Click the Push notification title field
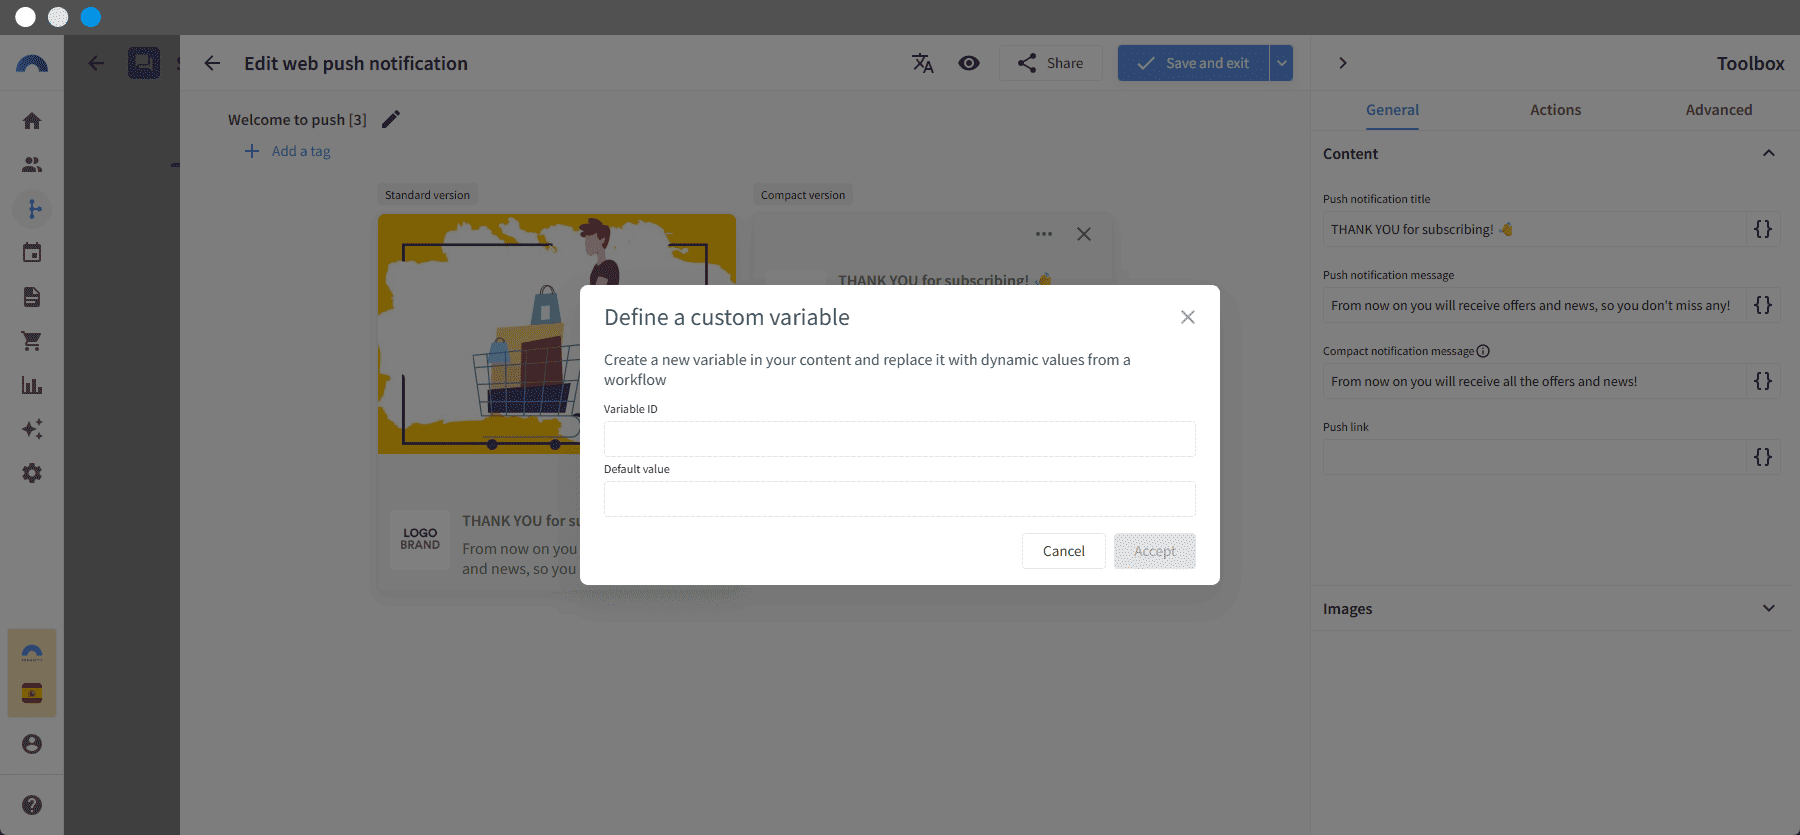 pos(1534,229)
